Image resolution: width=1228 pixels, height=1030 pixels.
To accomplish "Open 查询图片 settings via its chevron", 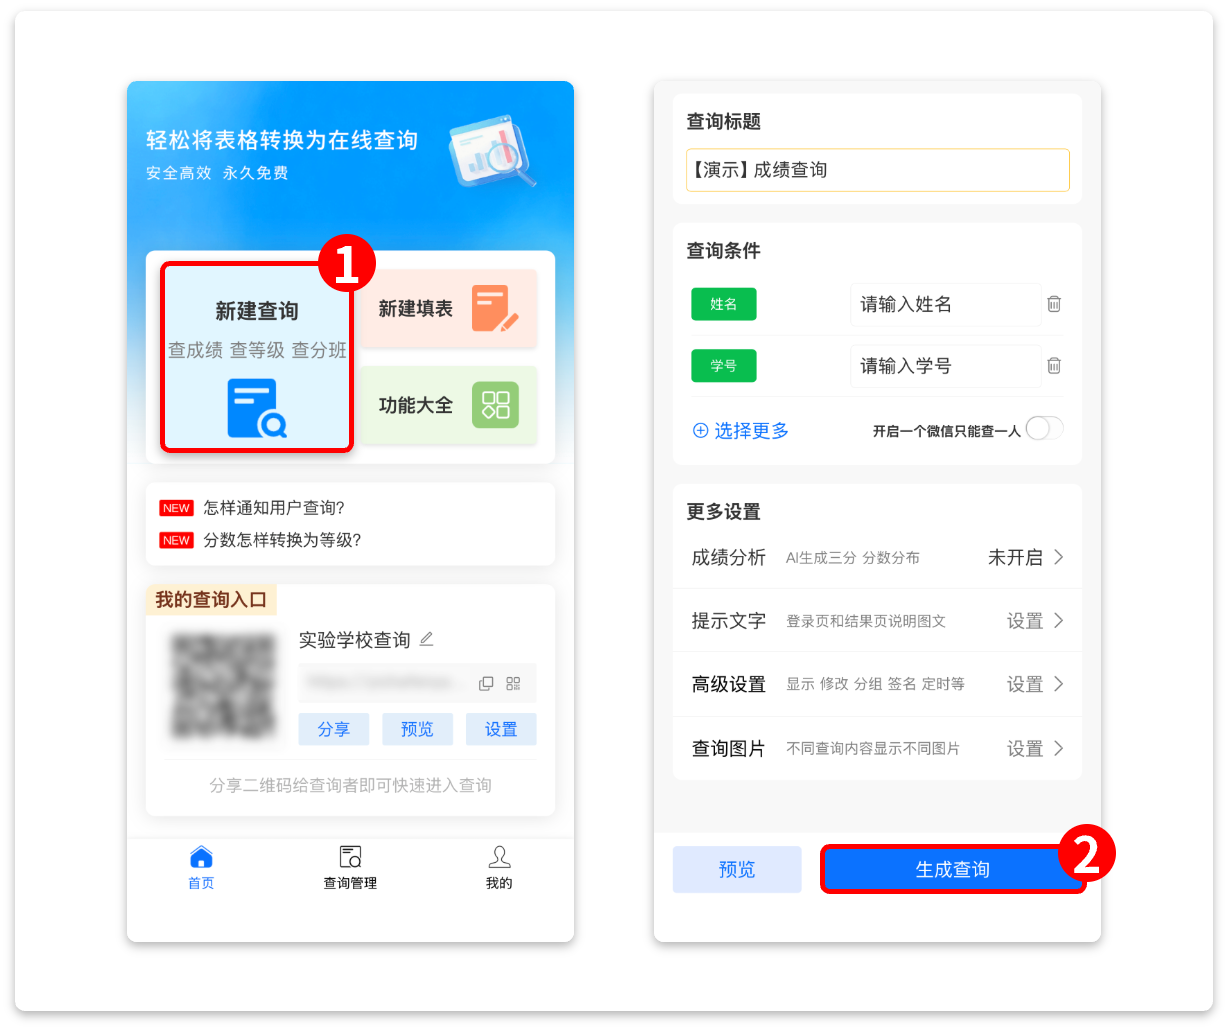I will tap(1062, 748).
